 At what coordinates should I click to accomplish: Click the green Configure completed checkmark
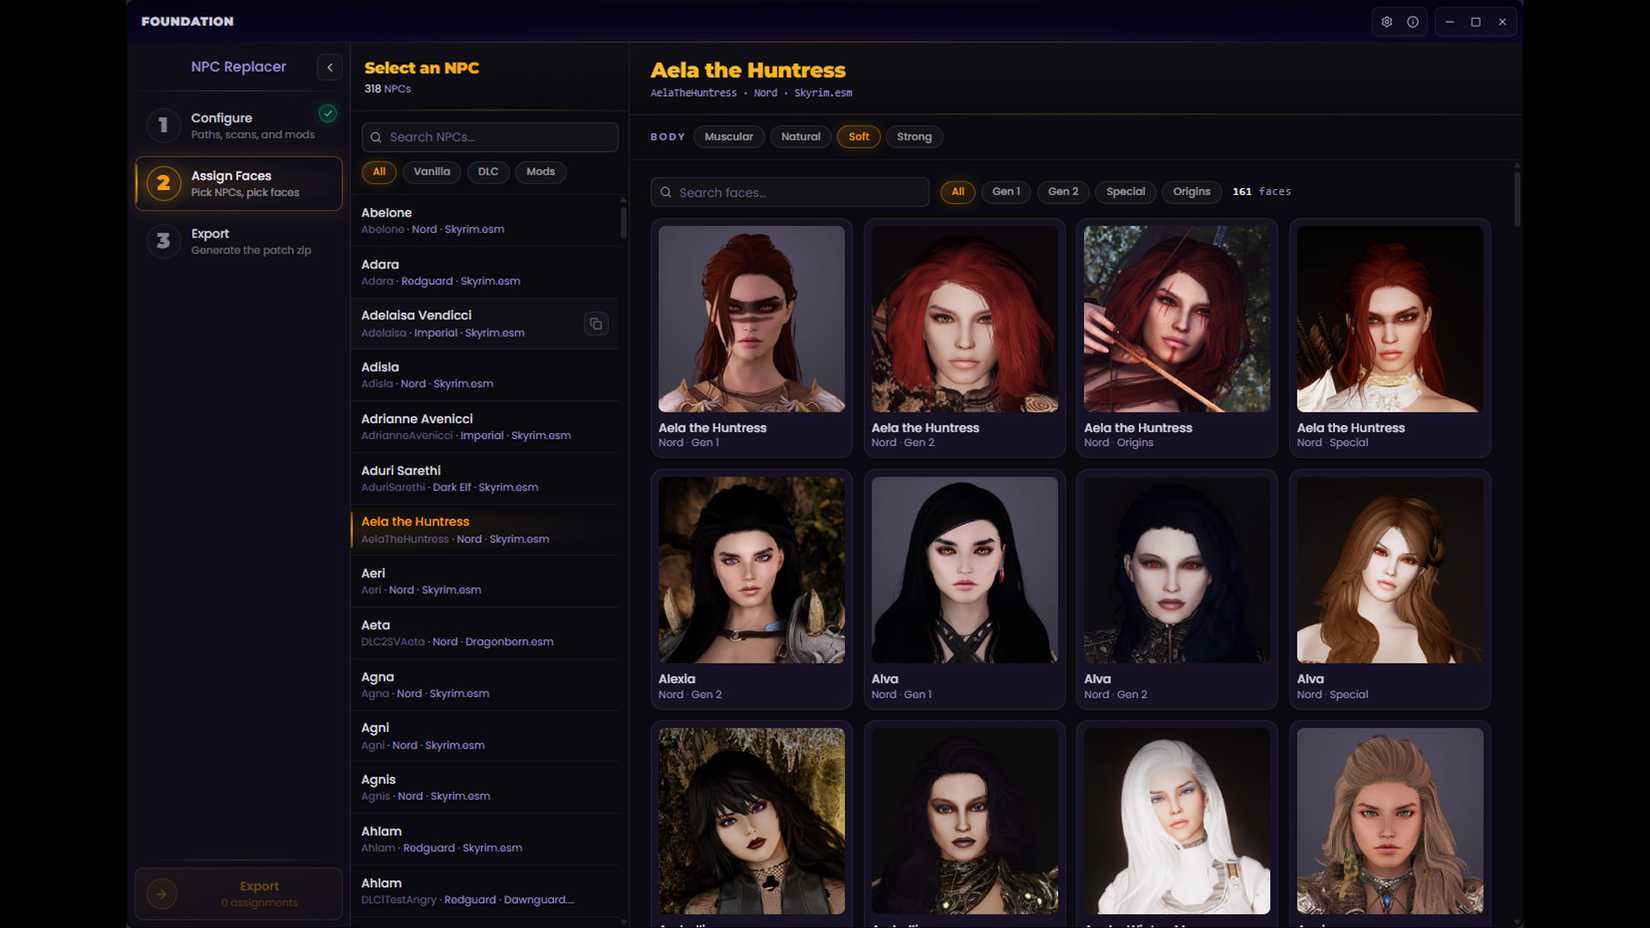[327, 113]
